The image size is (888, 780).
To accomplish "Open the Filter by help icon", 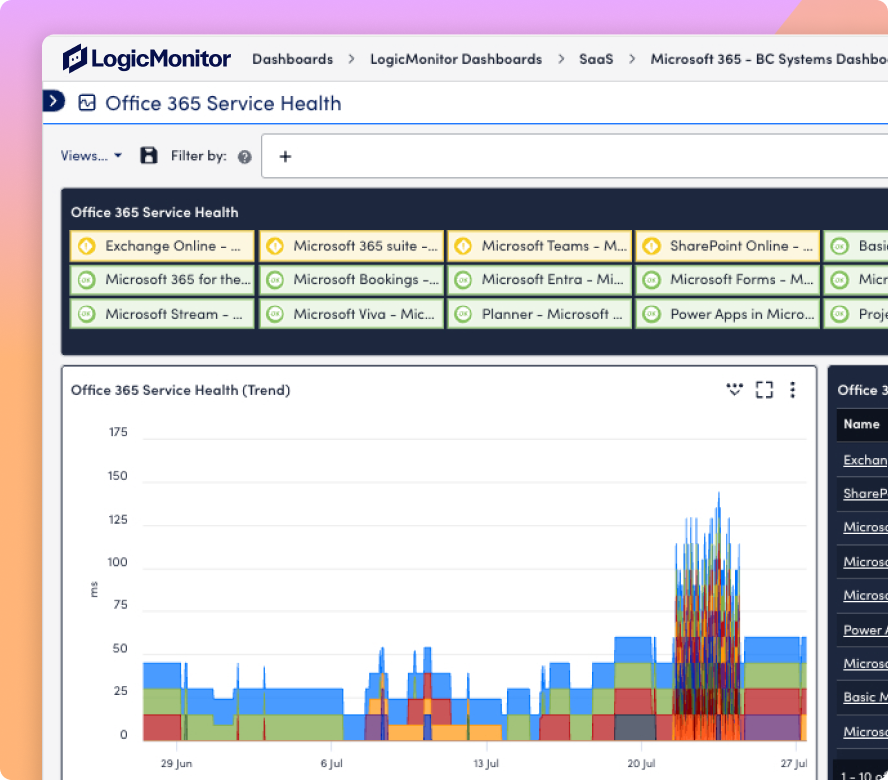I will click(x=245, y=157).
